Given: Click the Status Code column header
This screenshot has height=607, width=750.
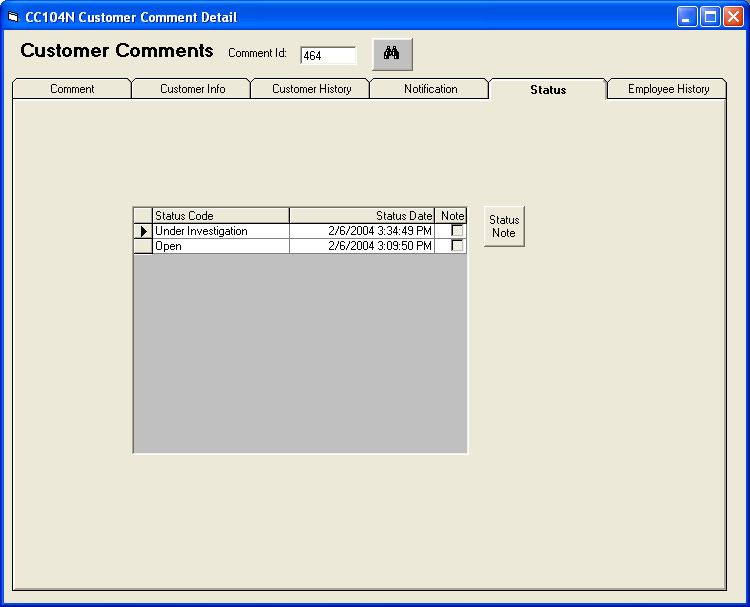Looking at the screenshot, I should (220, 216).
